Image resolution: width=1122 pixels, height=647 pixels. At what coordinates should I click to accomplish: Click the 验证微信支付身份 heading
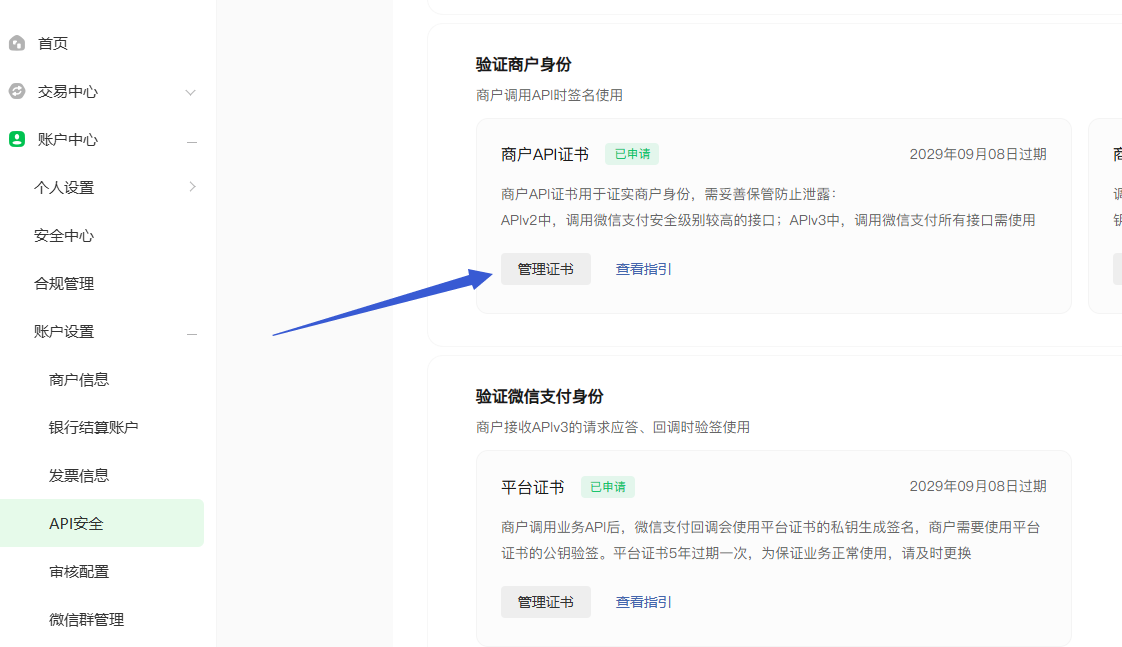coord(540,397)
